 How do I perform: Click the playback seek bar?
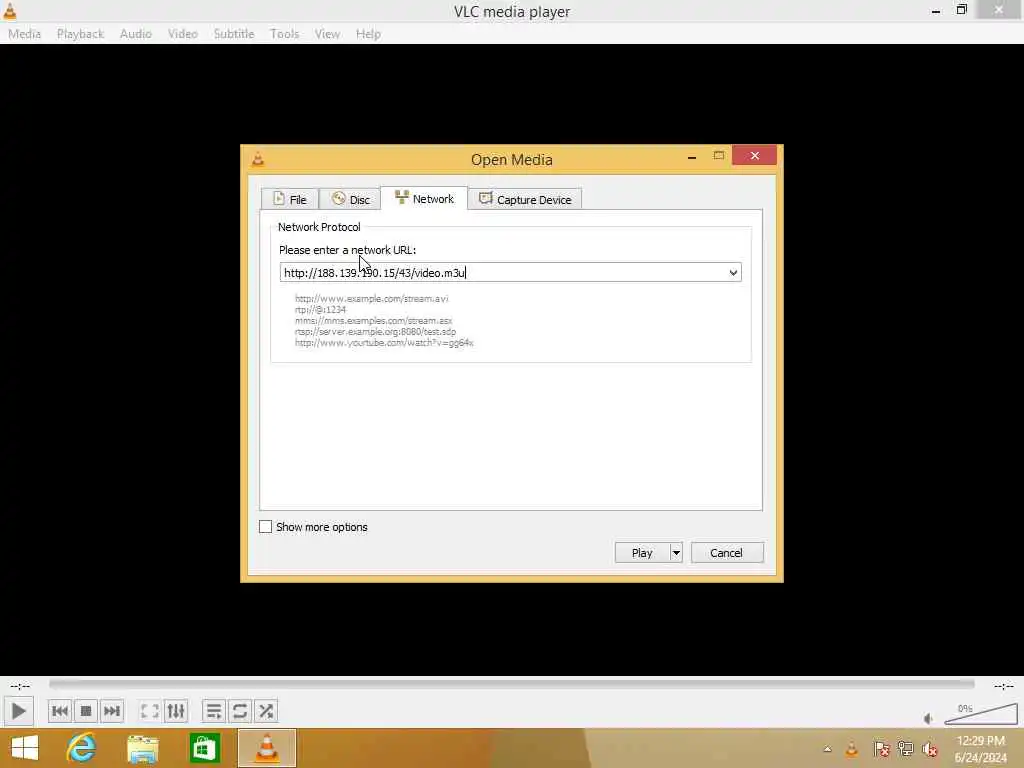[512, 684]
